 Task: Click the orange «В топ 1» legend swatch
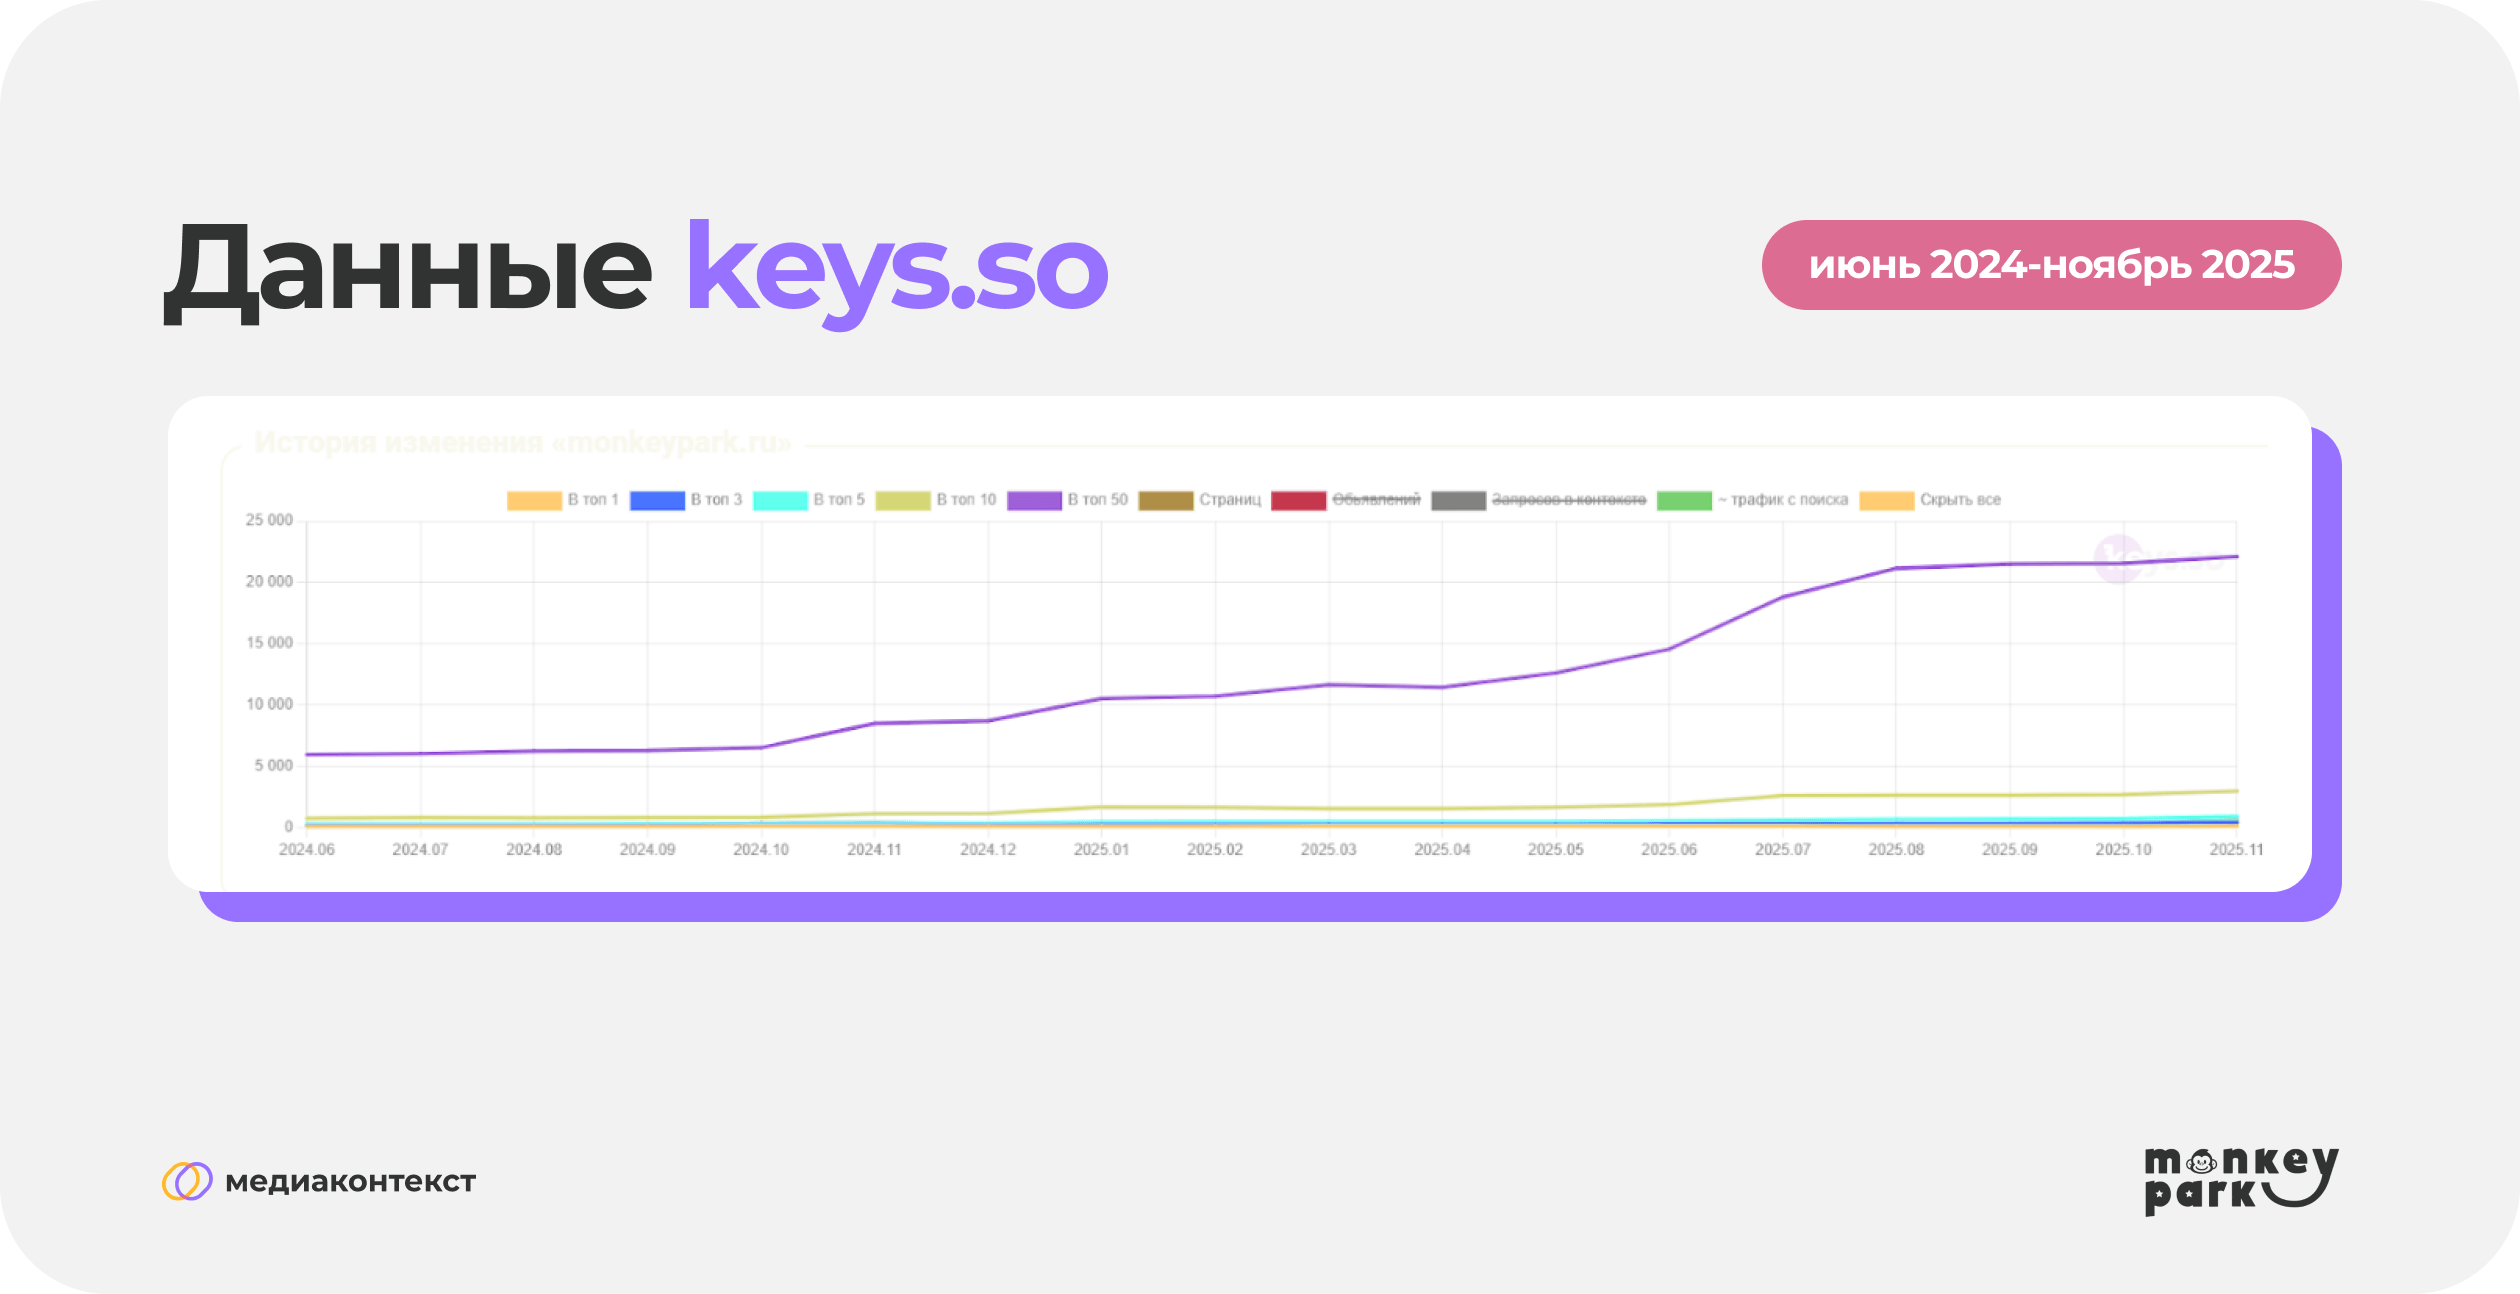click(534, 501)
